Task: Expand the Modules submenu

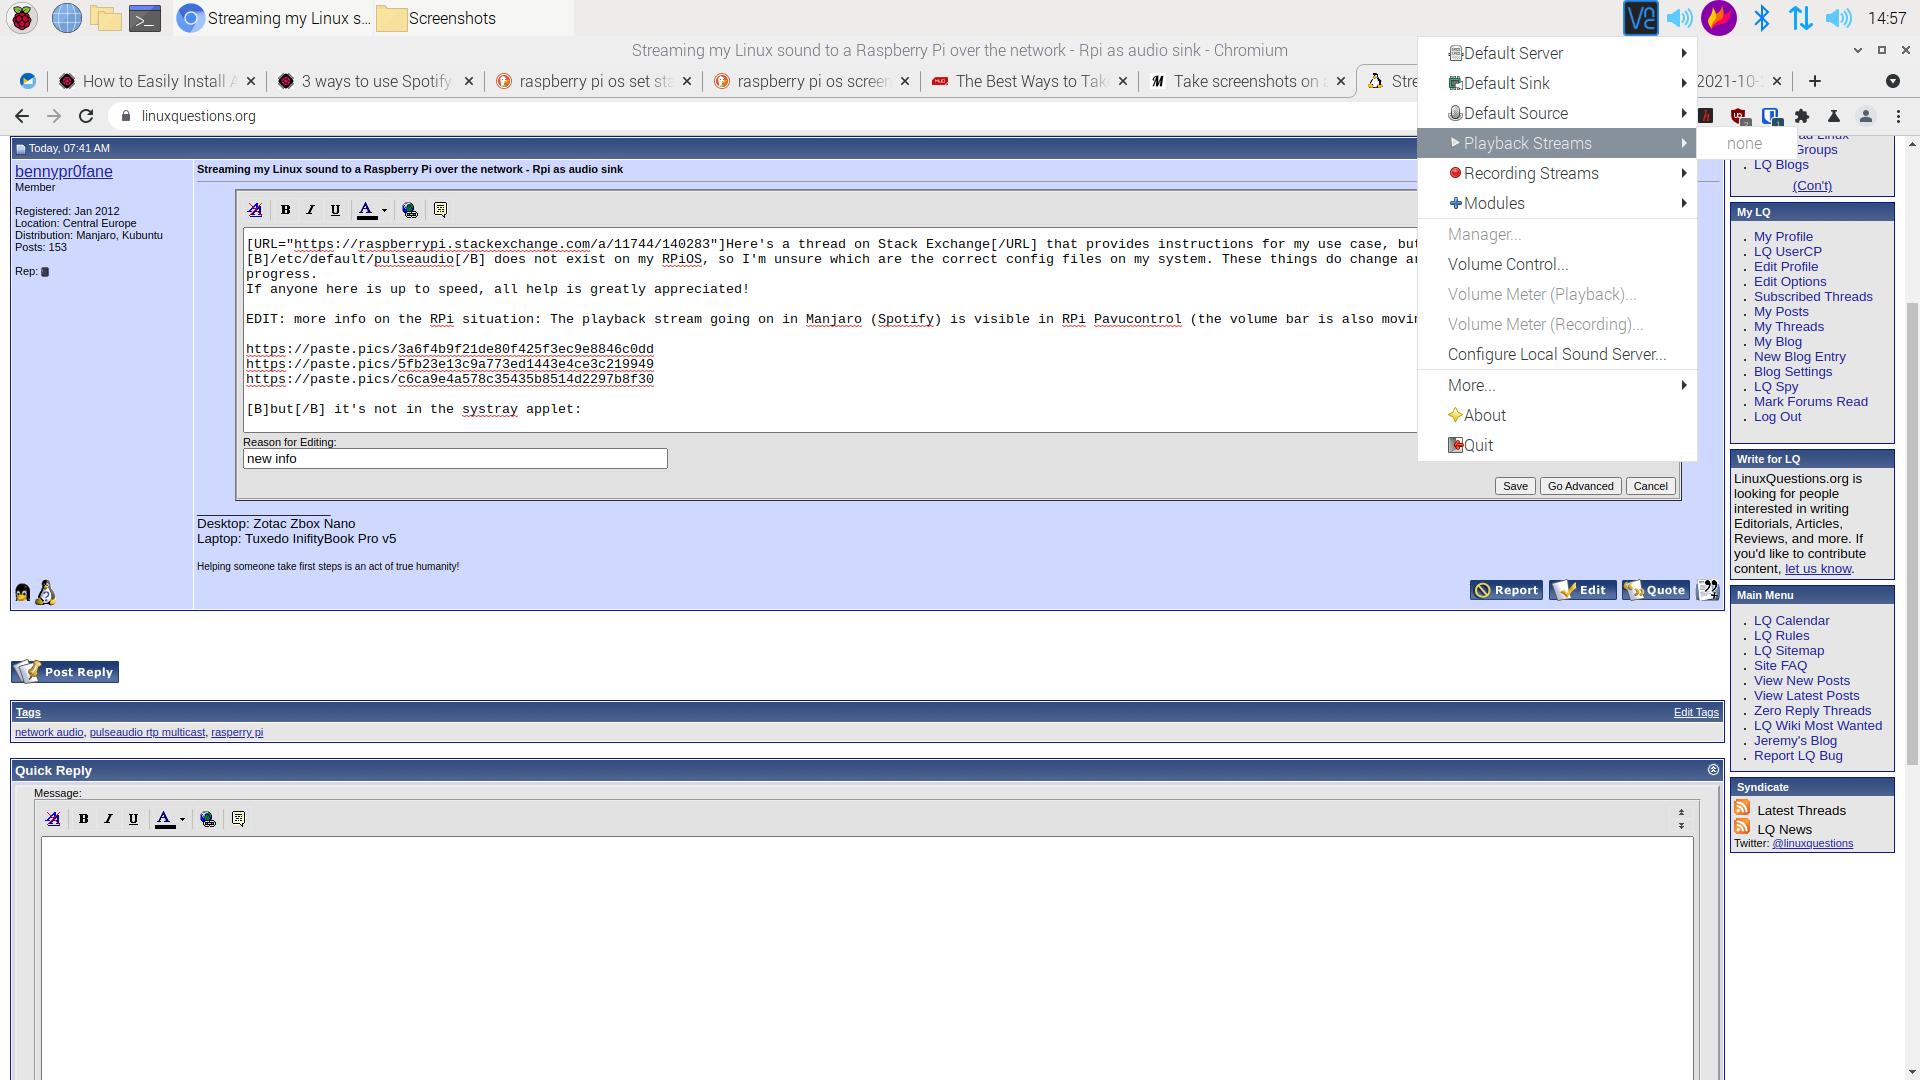Action: pyautogui.click(x=1557, y=203)
